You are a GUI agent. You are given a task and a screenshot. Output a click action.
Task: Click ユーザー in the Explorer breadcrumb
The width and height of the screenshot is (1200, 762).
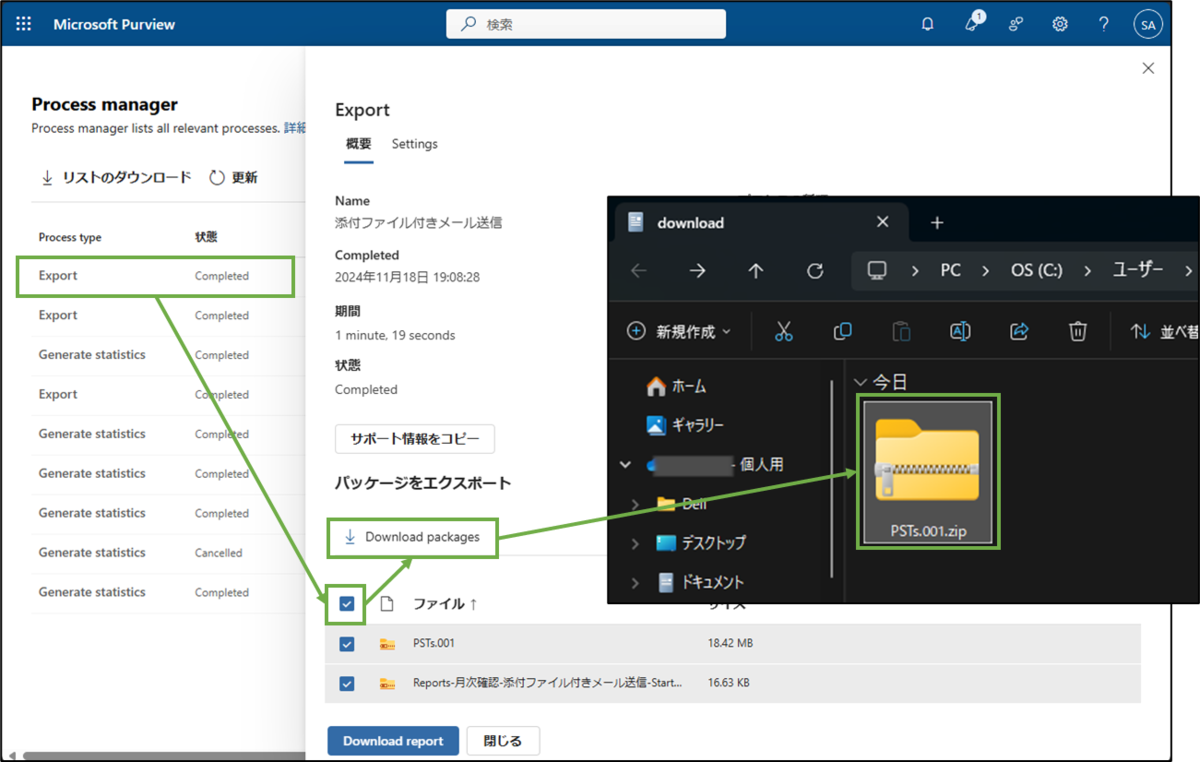click(1138, 271)
